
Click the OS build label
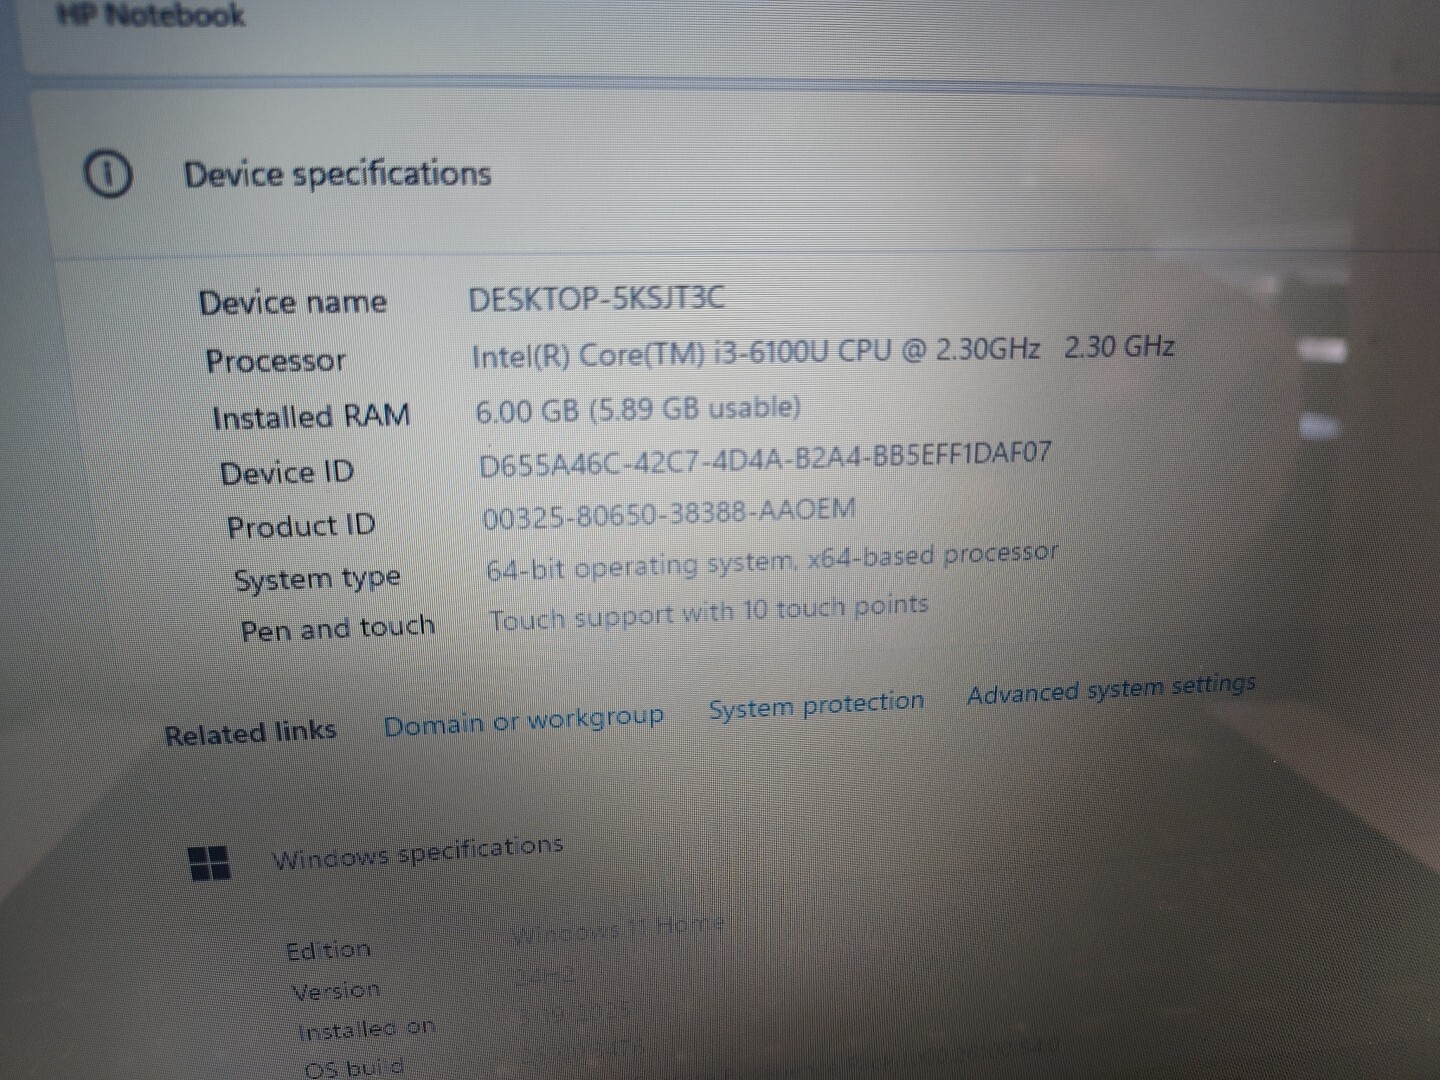354,1067
